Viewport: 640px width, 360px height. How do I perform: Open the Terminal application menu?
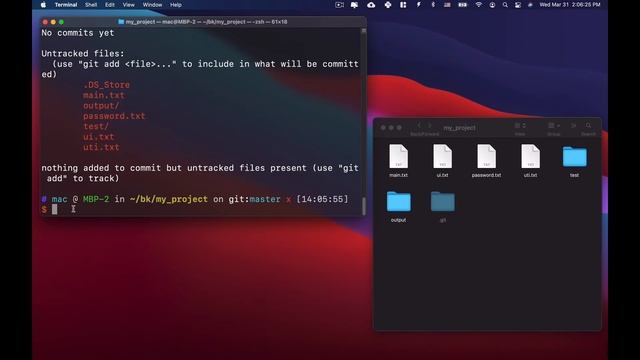[x=66, y=5]
